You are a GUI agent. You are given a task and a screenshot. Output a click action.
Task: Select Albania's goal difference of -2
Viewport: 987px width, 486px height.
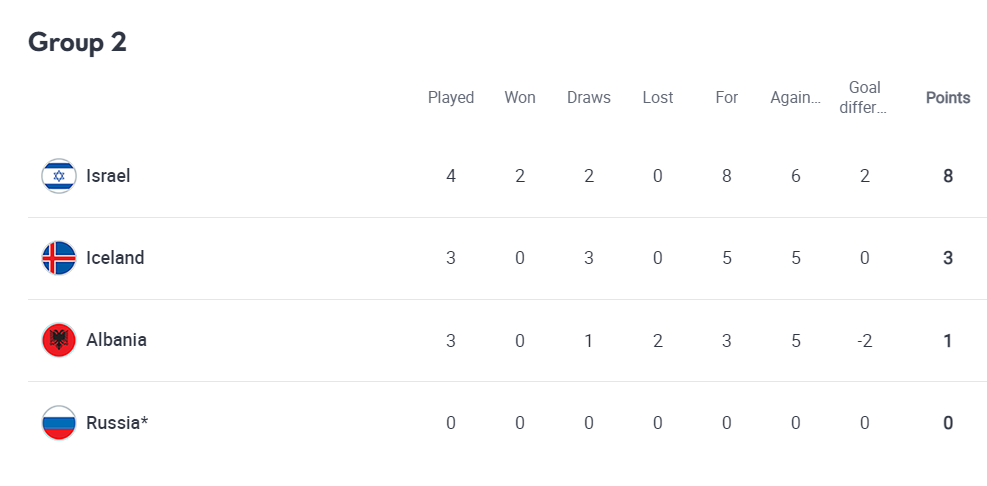point(864,341)
